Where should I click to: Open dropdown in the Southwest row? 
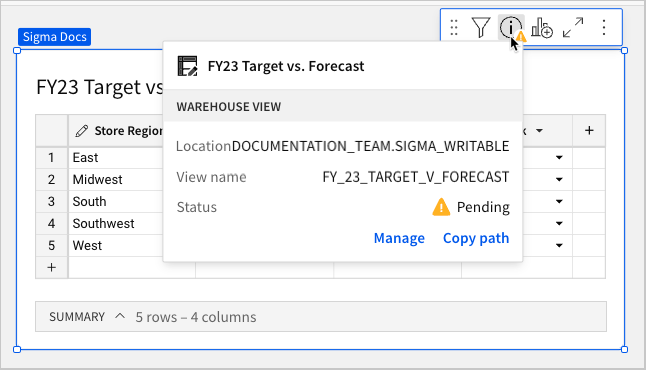(x=559, y=223)
